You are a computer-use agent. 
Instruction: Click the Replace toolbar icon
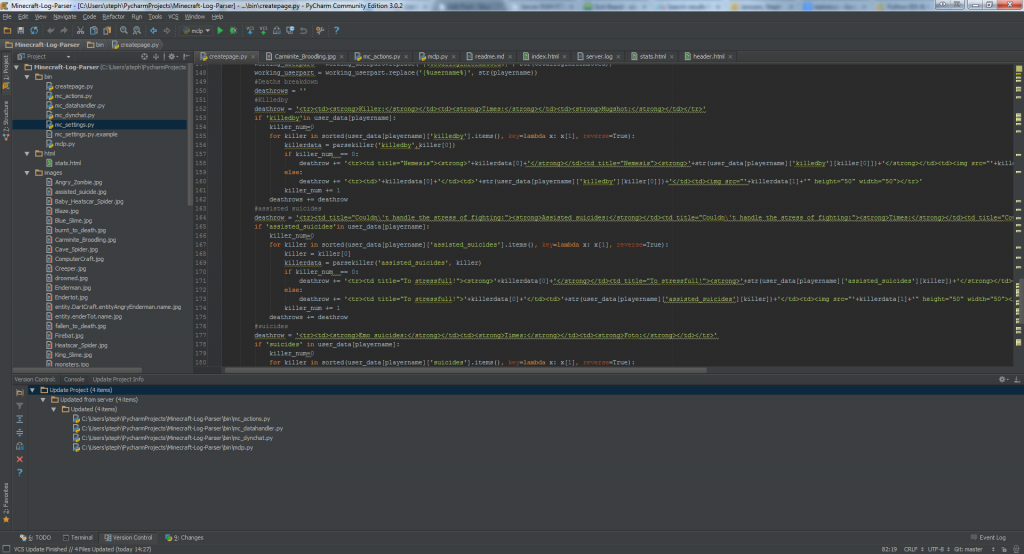coord(136,30)
